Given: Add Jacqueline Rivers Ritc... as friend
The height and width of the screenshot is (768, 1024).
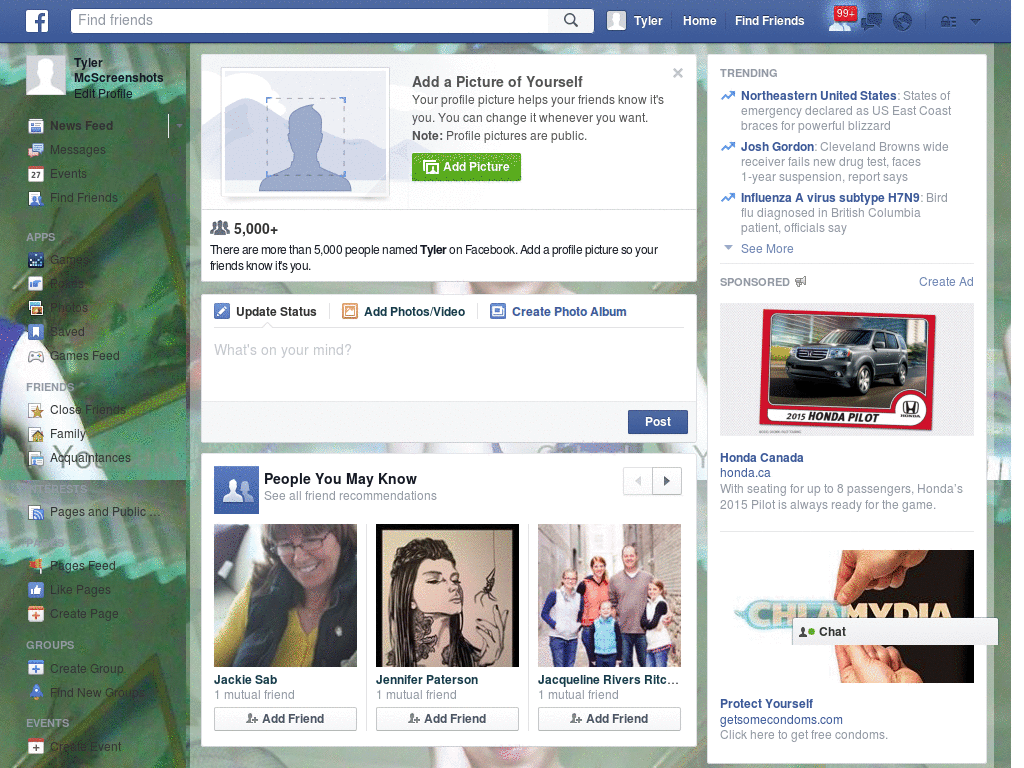Looking at the screenshot, I should point(609,719).
